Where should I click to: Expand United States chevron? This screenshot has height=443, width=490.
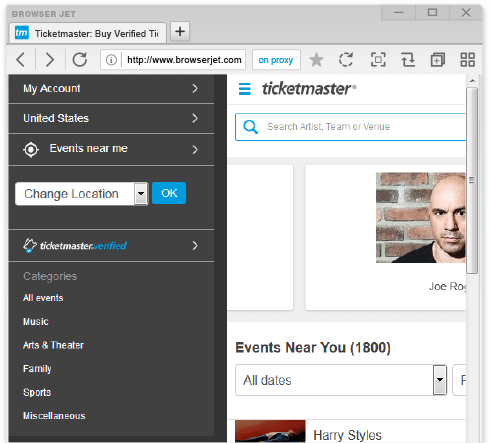[x=195, y=118]
